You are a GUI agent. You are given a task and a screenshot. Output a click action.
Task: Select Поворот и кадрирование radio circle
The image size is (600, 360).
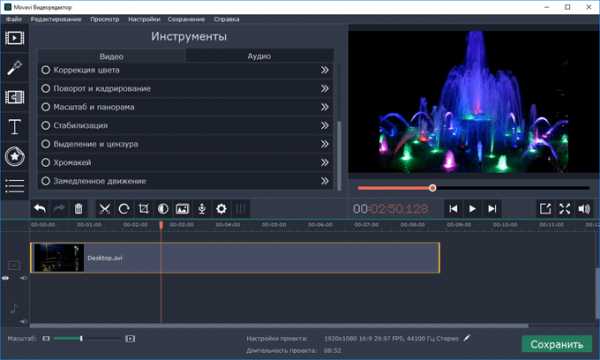[x=46, y=88]
